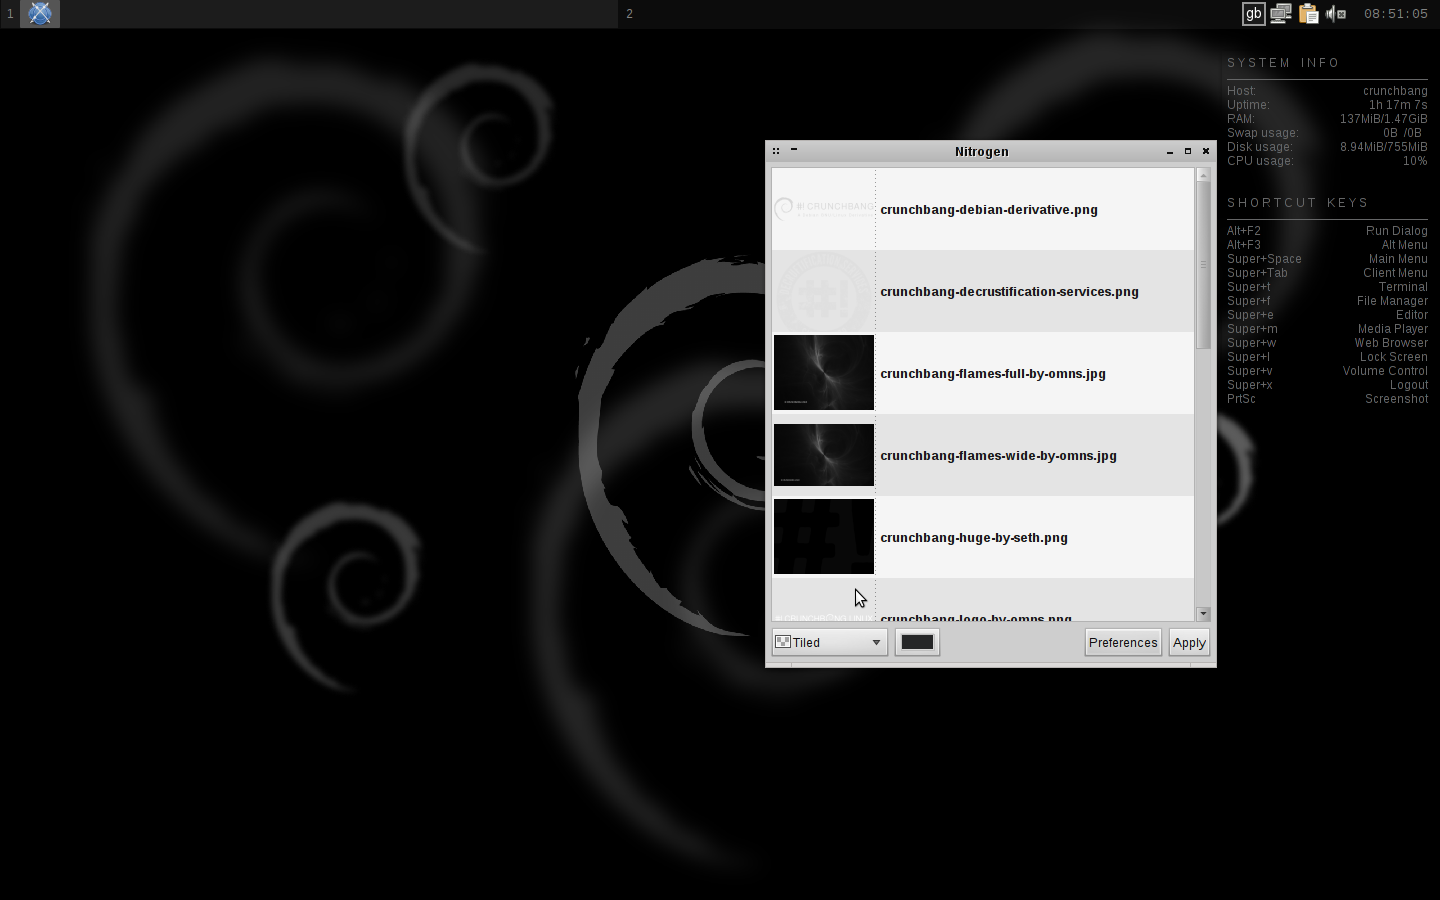Click the wallpaper list scrollbar handle
The height and width of the screenshot is (900, 1440).
click(1203, 265)
